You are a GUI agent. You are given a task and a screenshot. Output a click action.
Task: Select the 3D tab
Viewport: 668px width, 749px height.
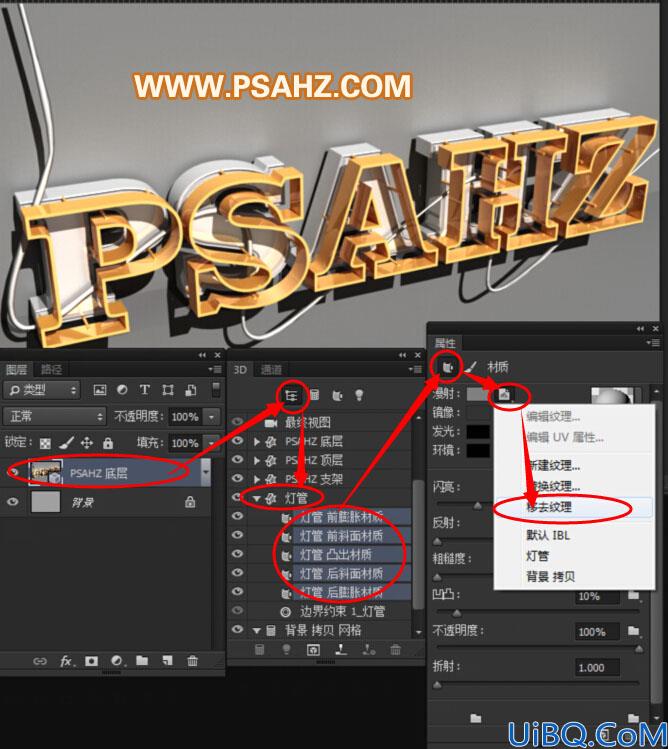[240, 370]
